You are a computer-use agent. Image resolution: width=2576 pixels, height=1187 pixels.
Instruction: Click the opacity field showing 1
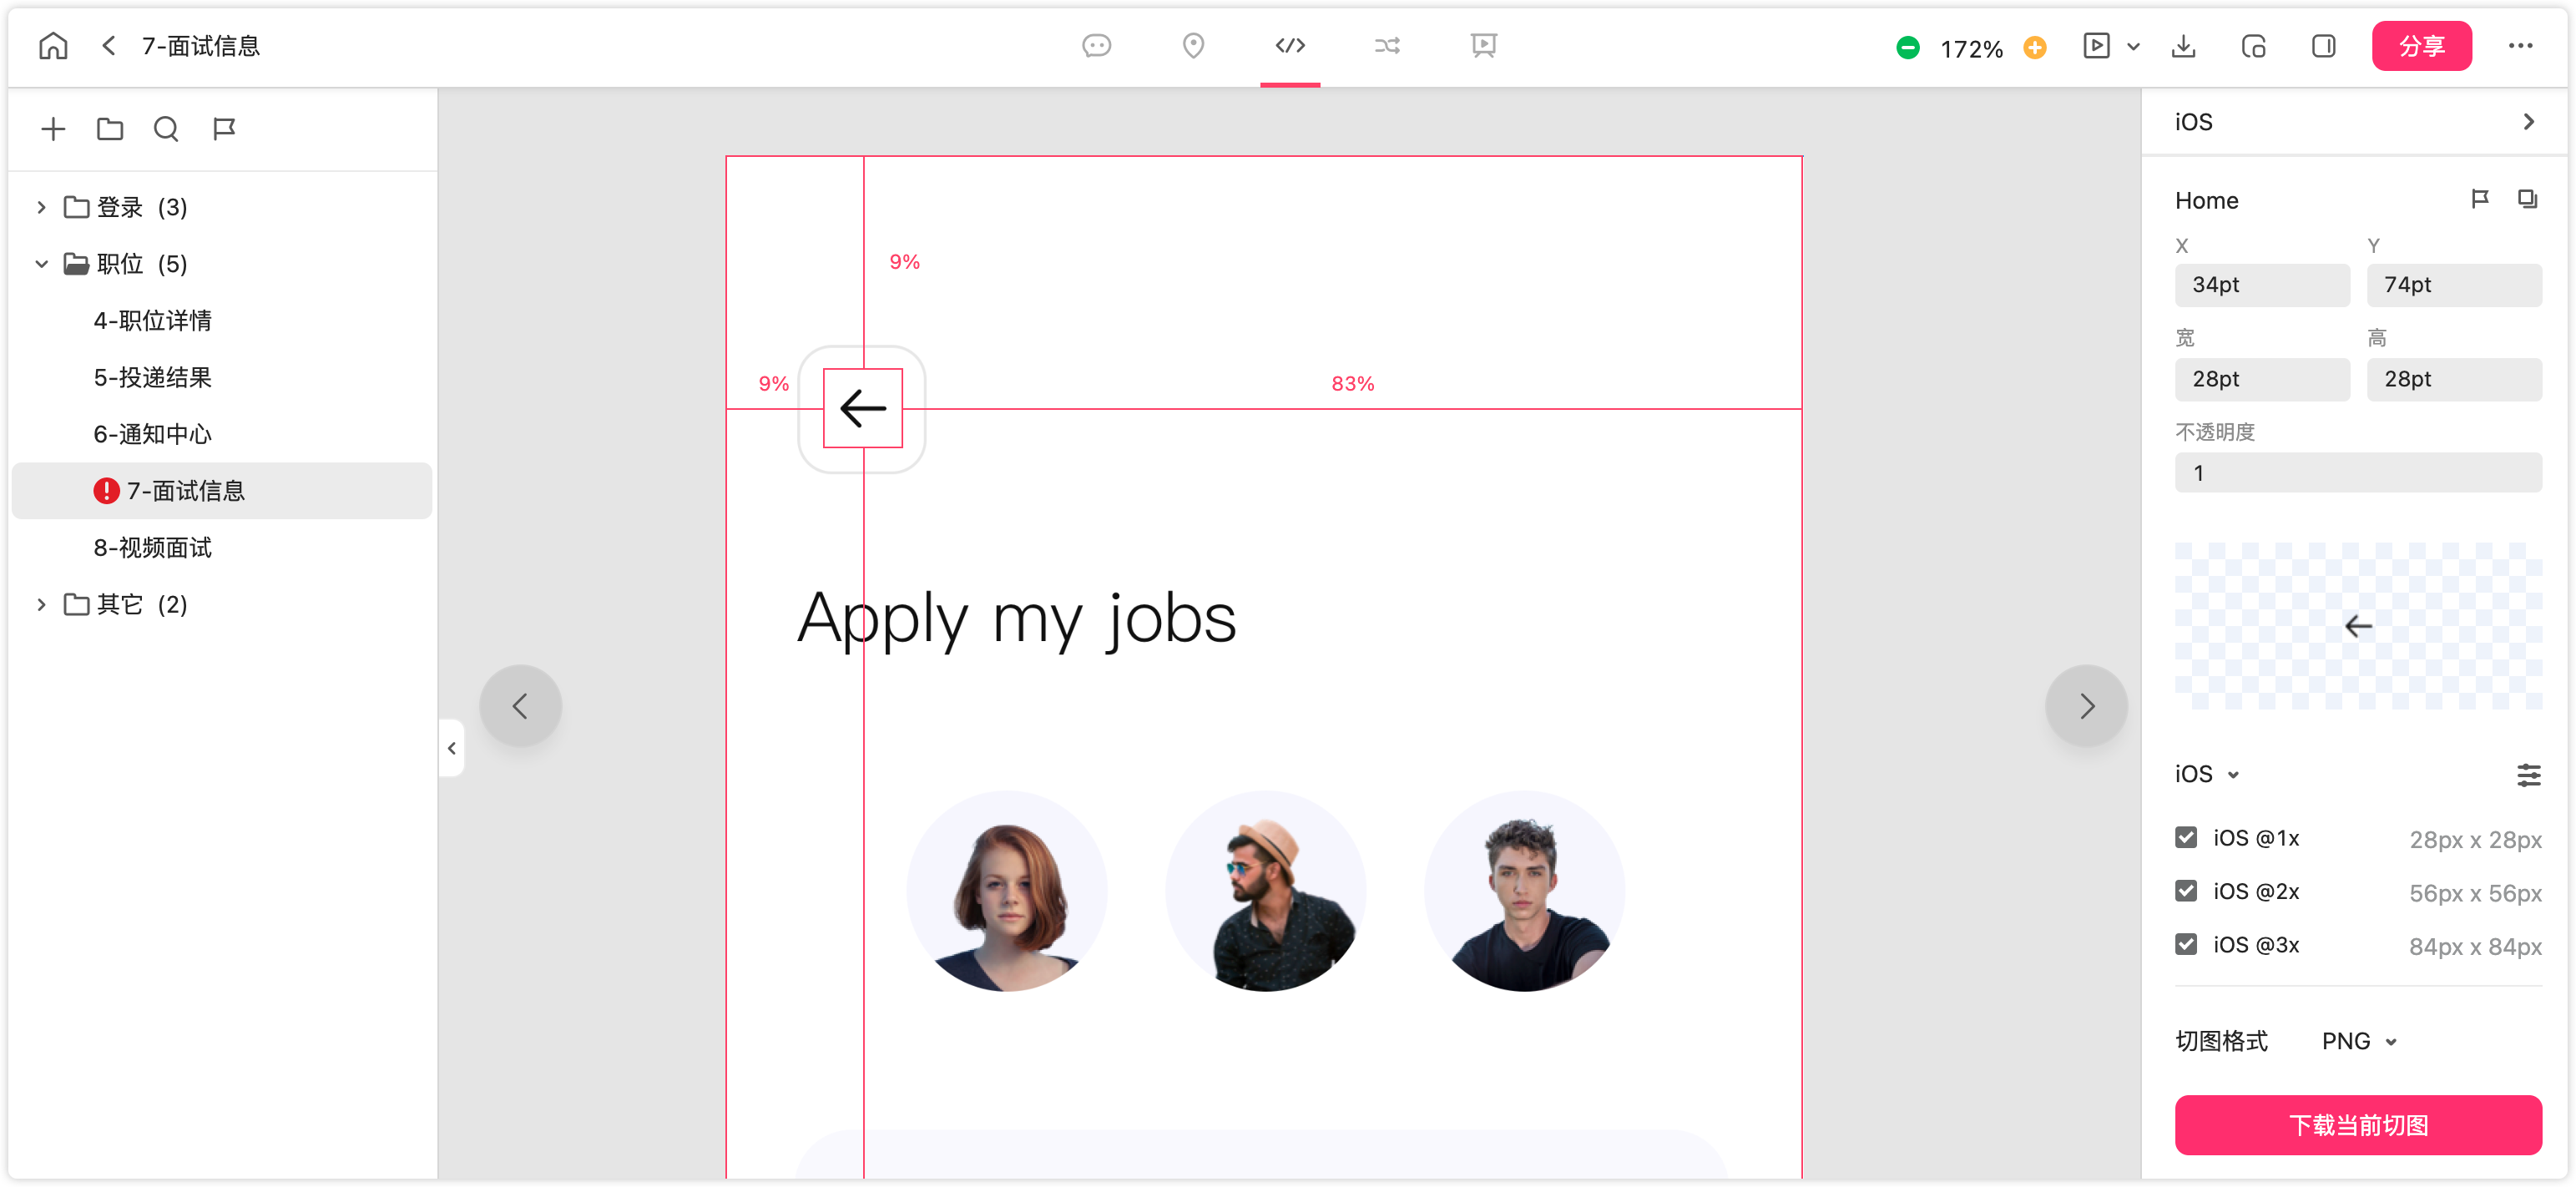coord(2358,473)
